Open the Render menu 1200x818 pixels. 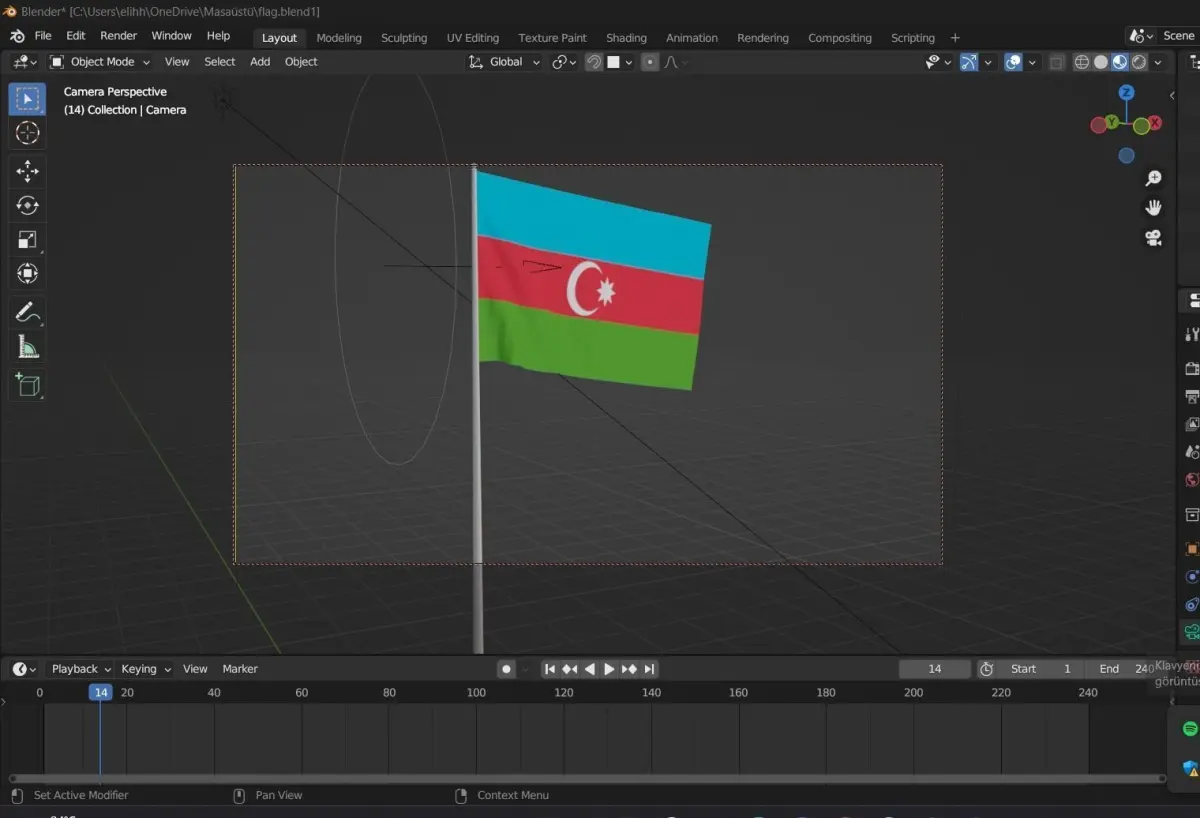pos(118,36)
